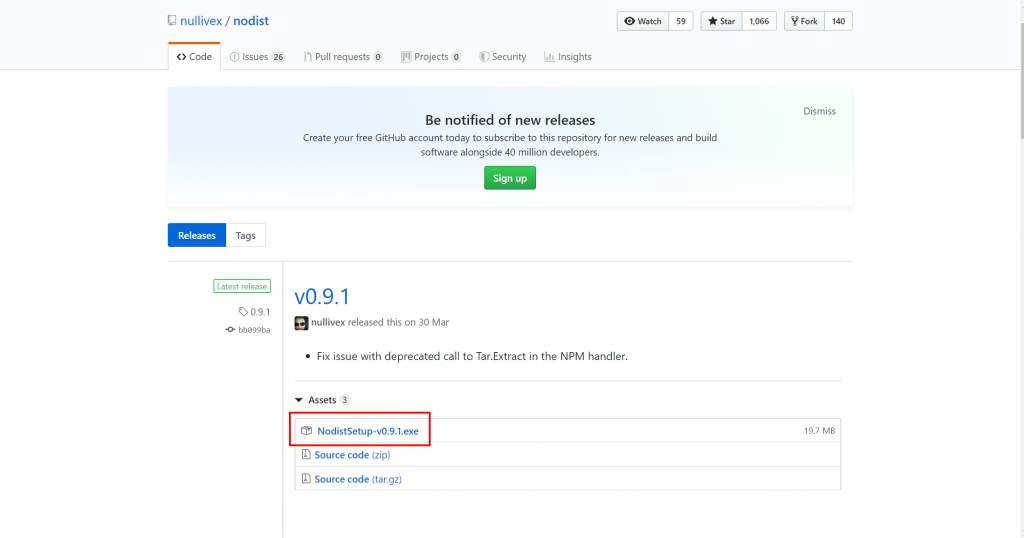Click the Star button

(722, 21)
